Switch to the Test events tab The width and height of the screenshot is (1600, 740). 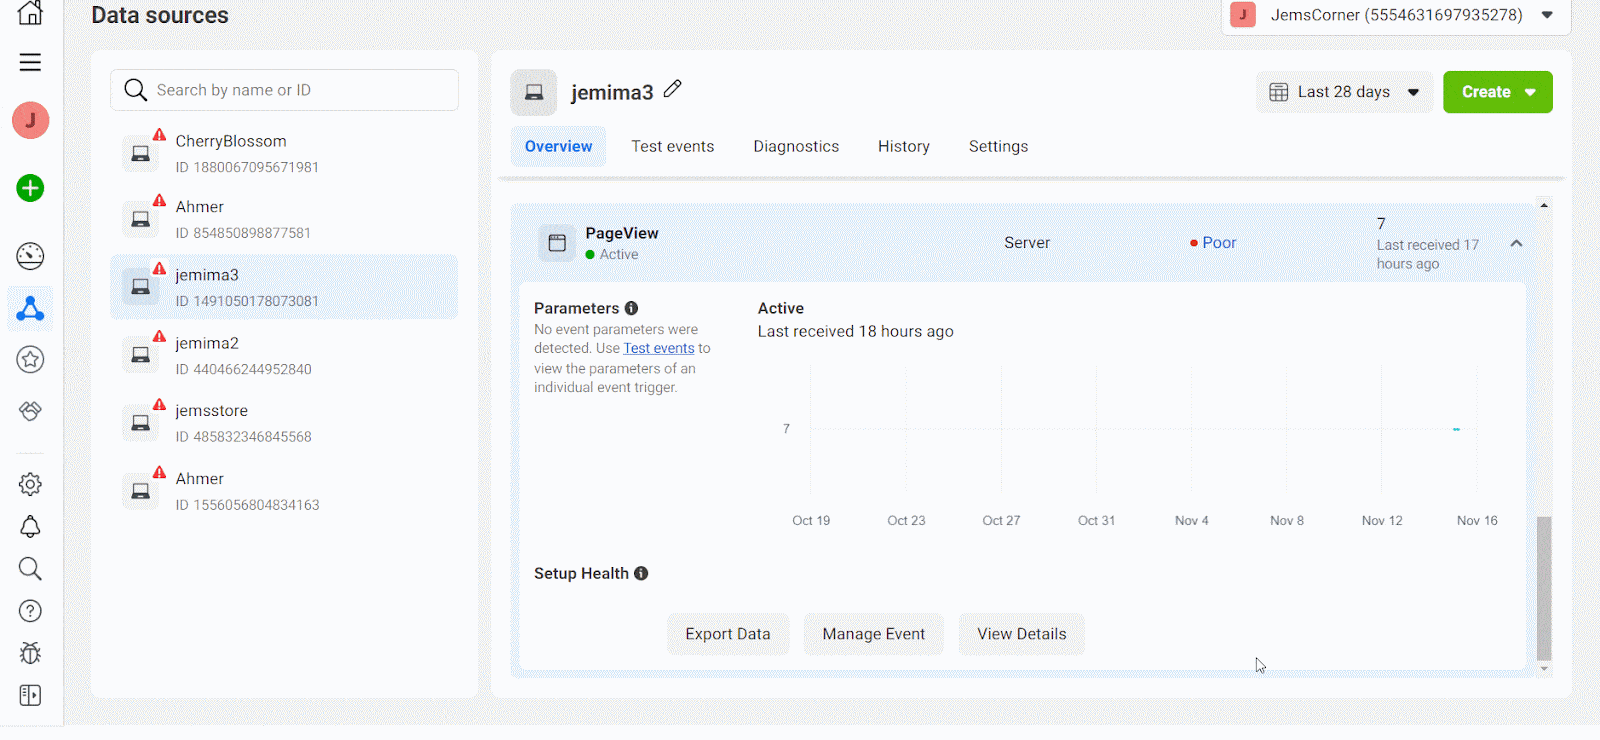click(x=672, y=146)
